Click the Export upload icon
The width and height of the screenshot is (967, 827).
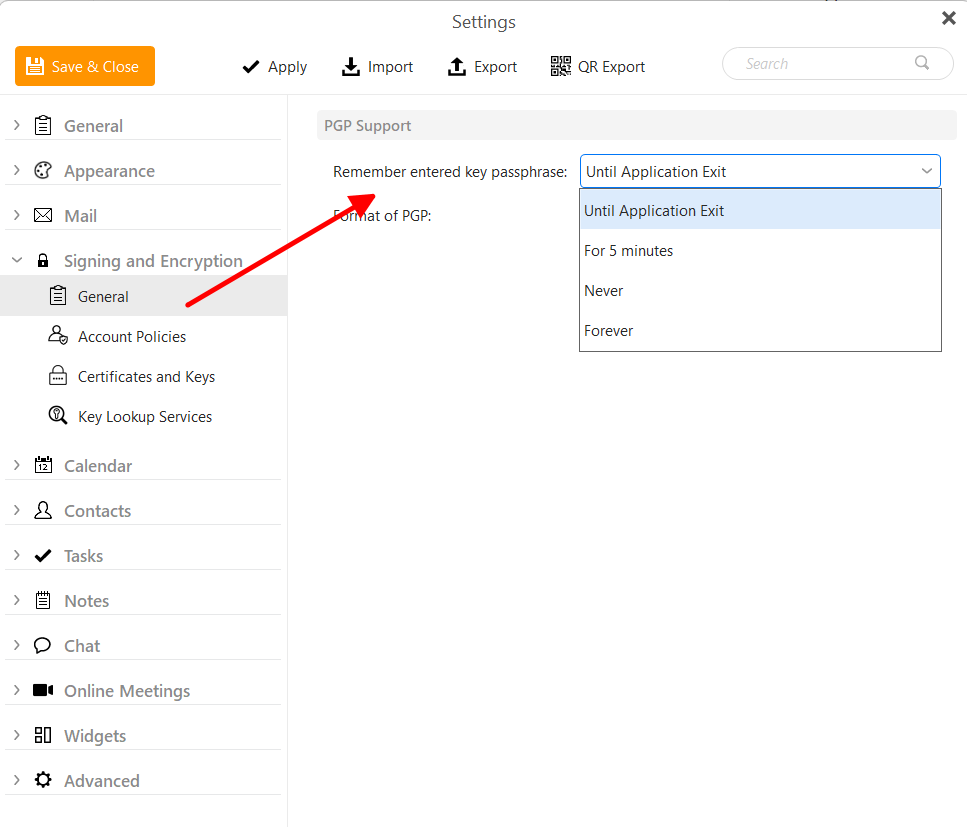(456, 67)
